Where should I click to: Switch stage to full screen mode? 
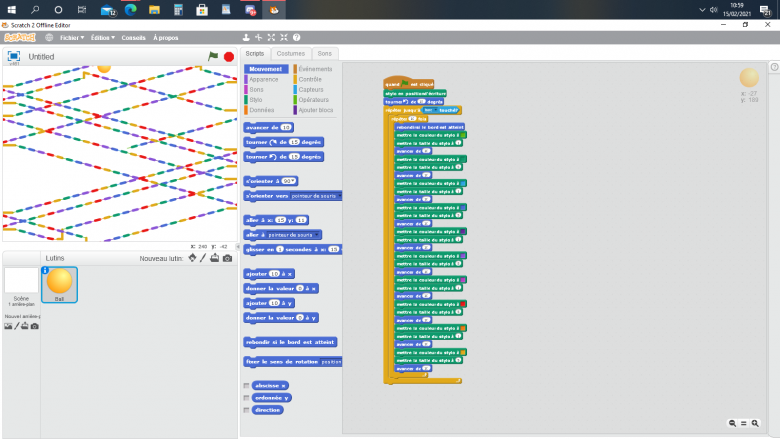click(14, 56)
